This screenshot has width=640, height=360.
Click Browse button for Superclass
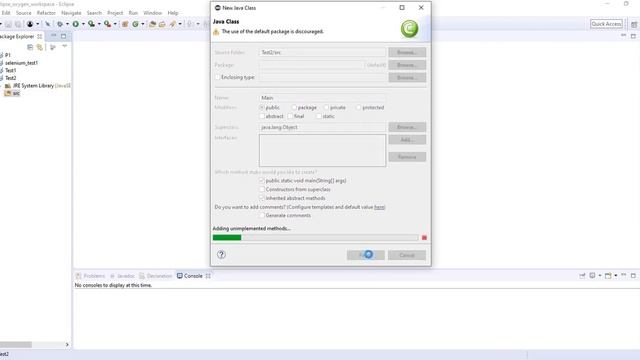pos(407,127)
